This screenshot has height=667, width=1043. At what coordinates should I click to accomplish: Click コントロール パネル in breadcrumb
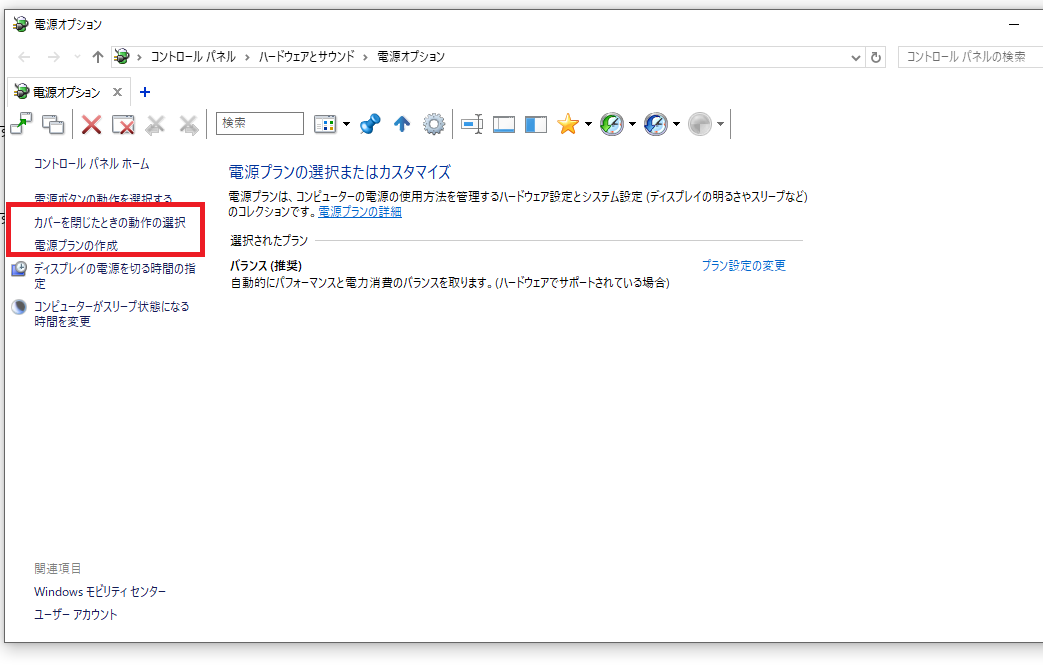(x=193, y=57)
